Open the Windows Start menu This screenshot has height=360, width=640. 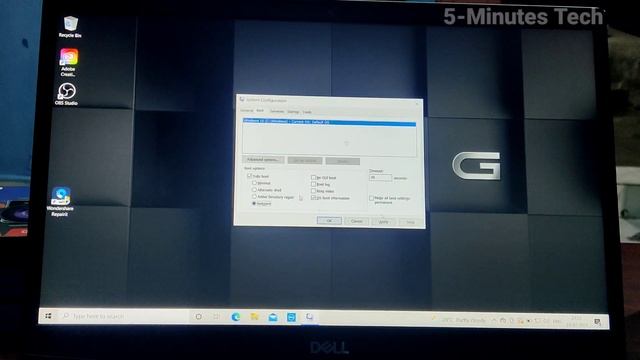tap(48, 316)
